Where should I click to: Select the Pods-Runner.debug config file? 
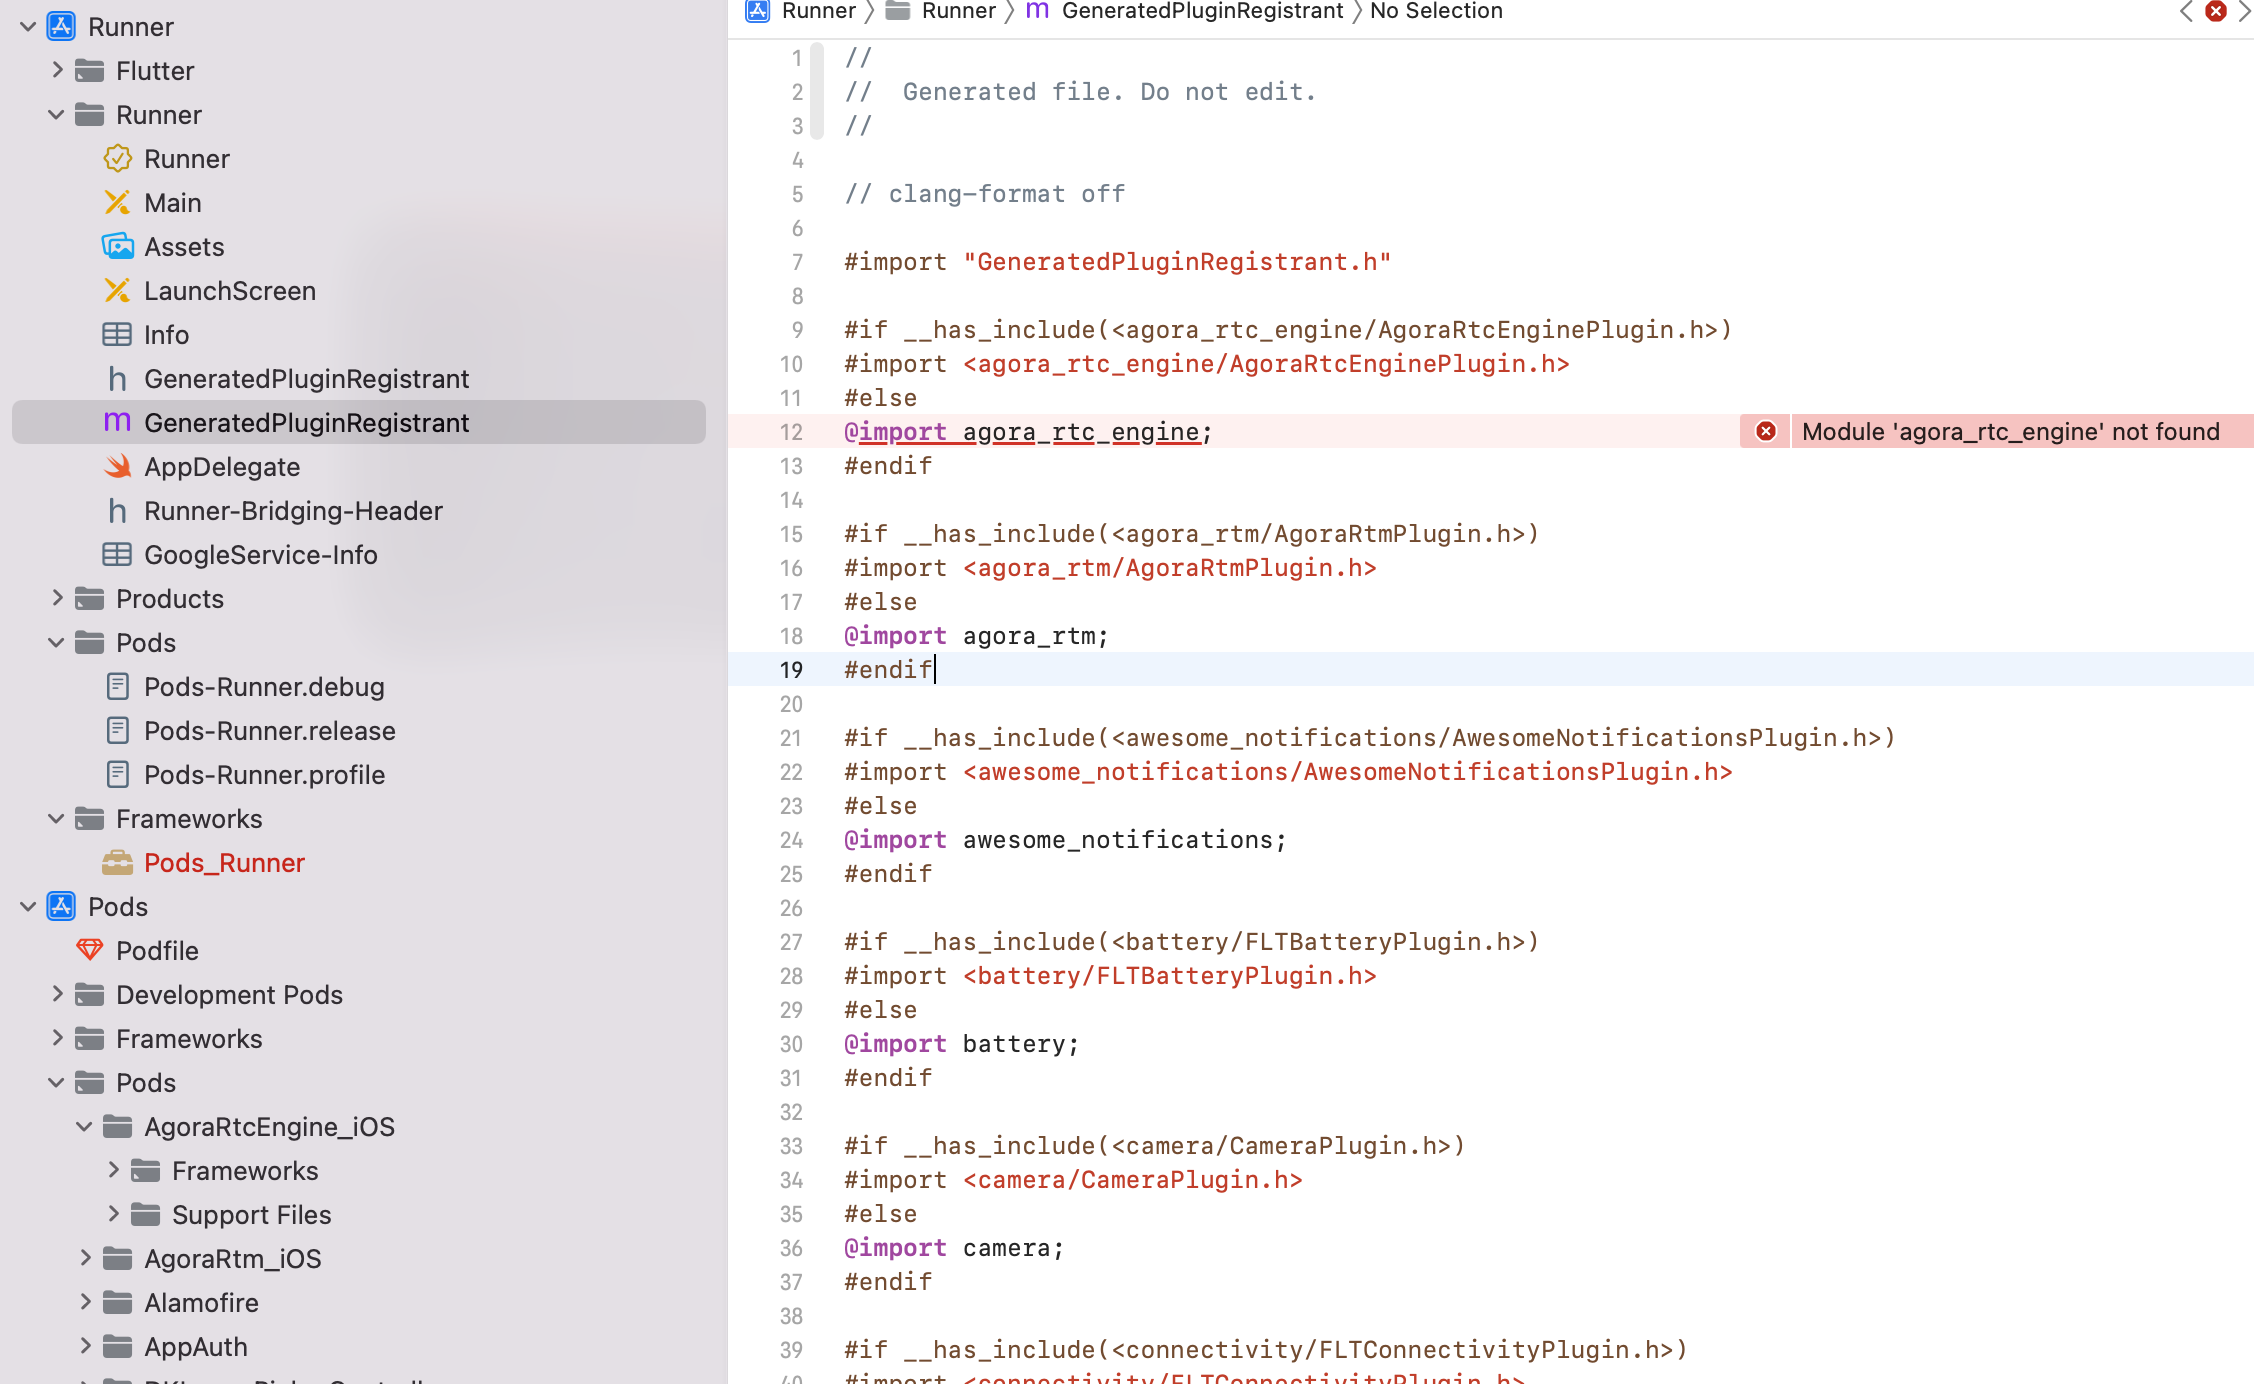coord(263,686)
